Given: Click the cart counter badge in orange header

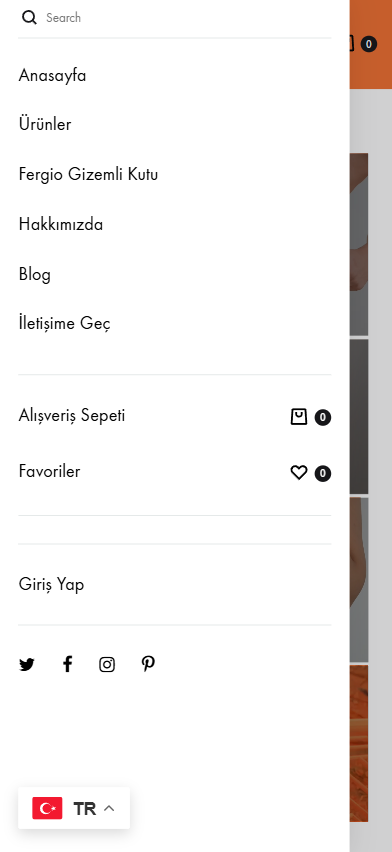Looking at the screenshot, I should pos(369,44).
